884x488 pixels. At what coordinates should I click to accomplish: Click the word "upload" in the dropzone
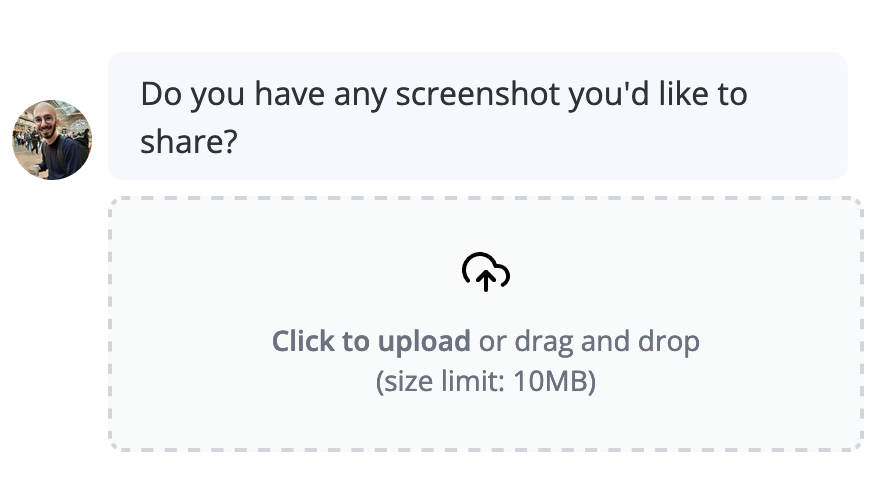coord(424,342)
